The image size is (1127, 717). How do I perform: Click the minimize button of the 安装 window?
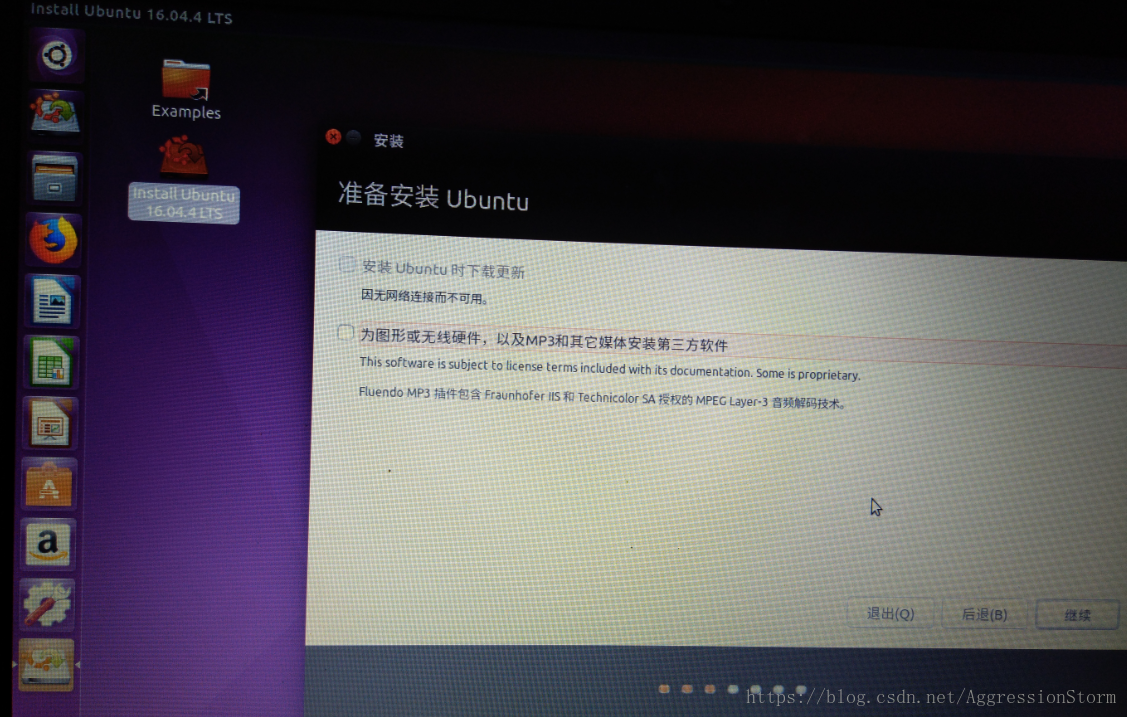click(354, 137)
